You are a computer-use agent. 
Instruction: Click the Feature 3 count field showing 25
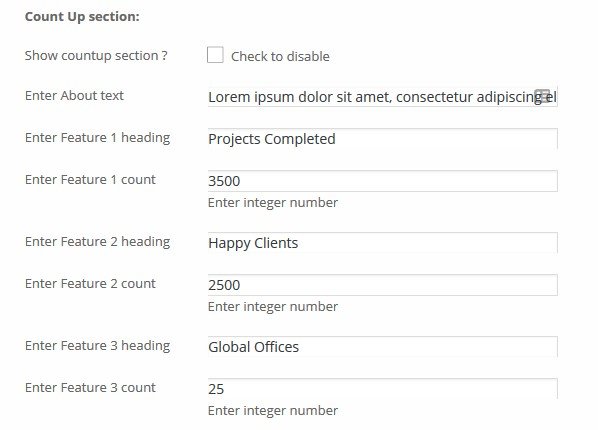tap(383, 389)
